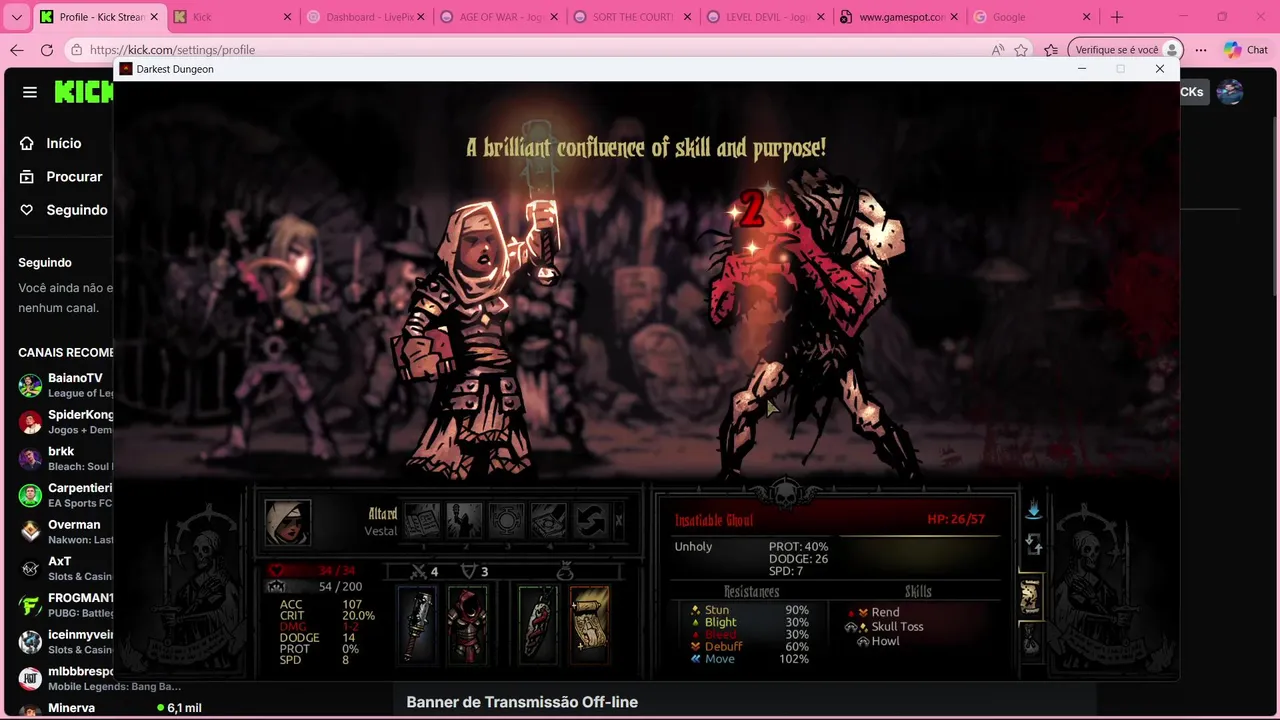
Task: Open Kick hamburger sidebar menu
Action: pyautogui.click(x=30, y=92)
